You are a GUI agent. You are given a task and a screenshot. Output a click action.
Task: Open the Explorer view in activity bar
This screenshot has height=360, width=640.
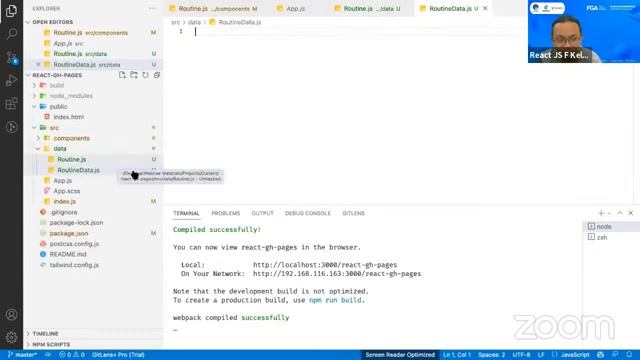tap(11, 11)
